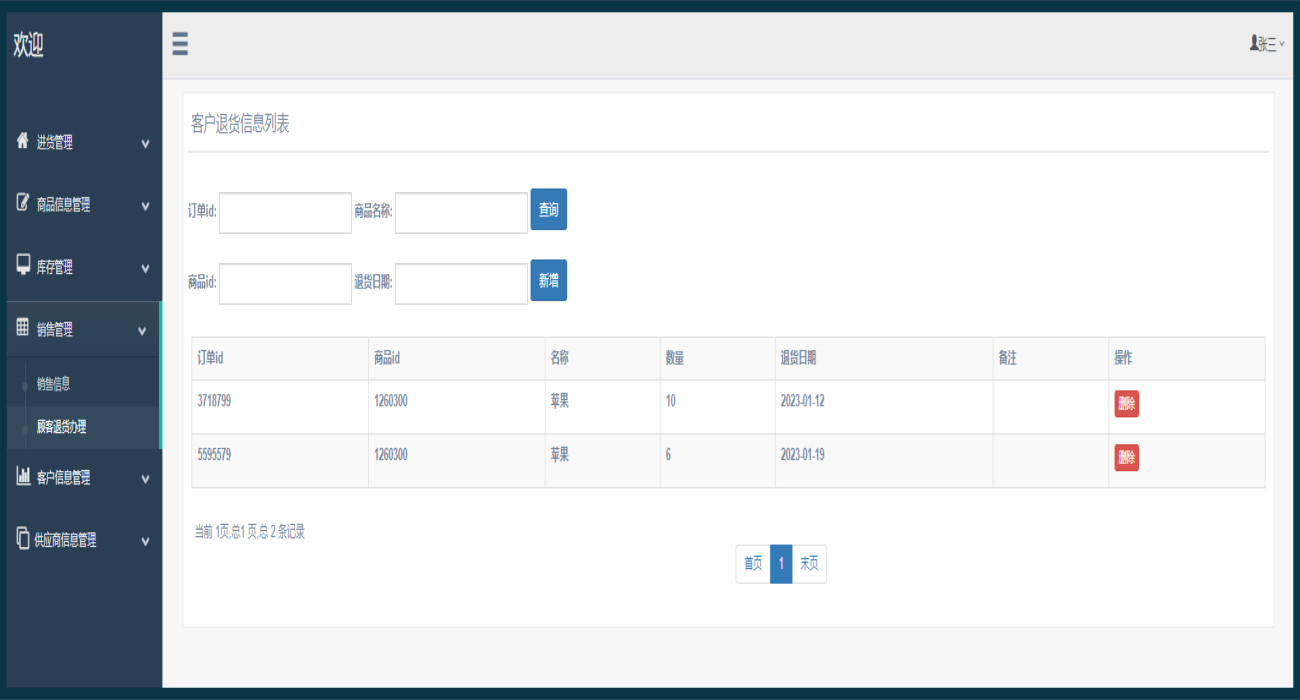
Task: Go to 末页 last page
Action: [x=809, y=564]
